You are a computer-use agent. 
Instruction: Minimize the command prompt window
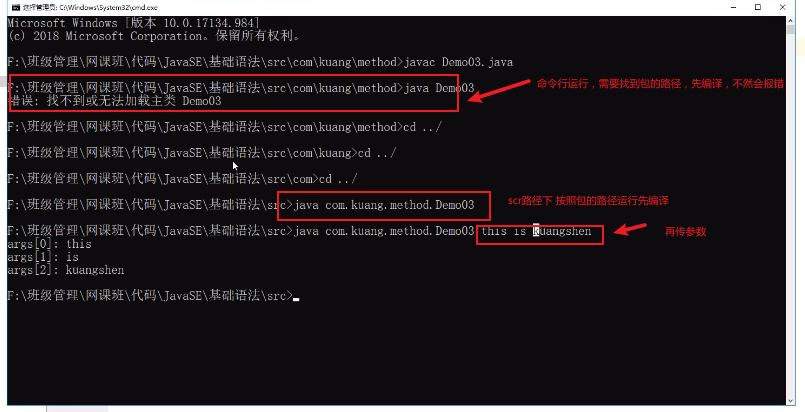pos(733,7)
